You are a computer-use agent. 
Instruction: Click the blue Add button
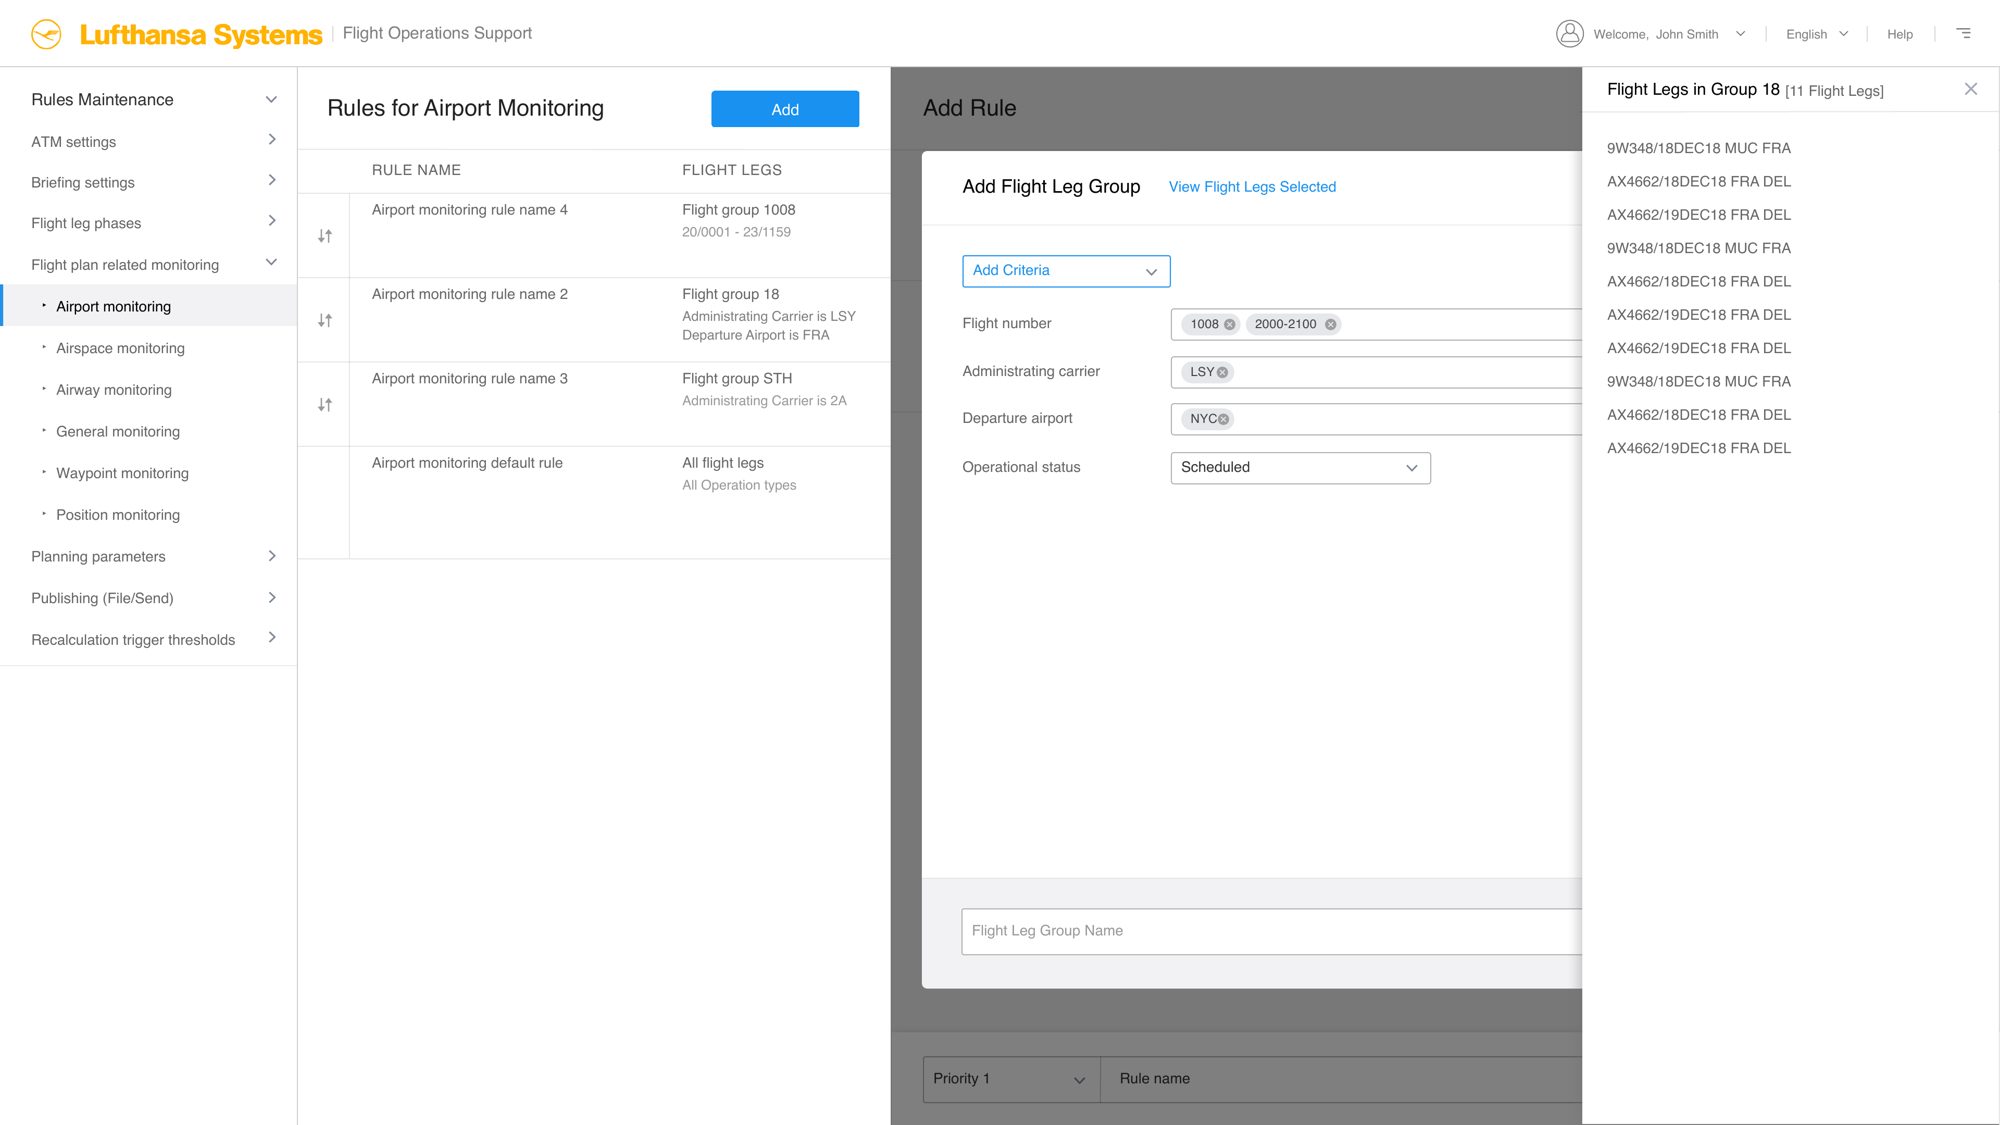click(x=785, y=109)
